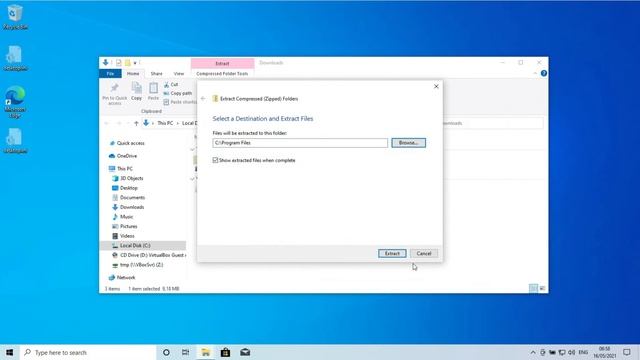Screen dimensions: 640x360
Task: Select CD Drive (D:) VirtualBox Guest
Action: (149, 255)
